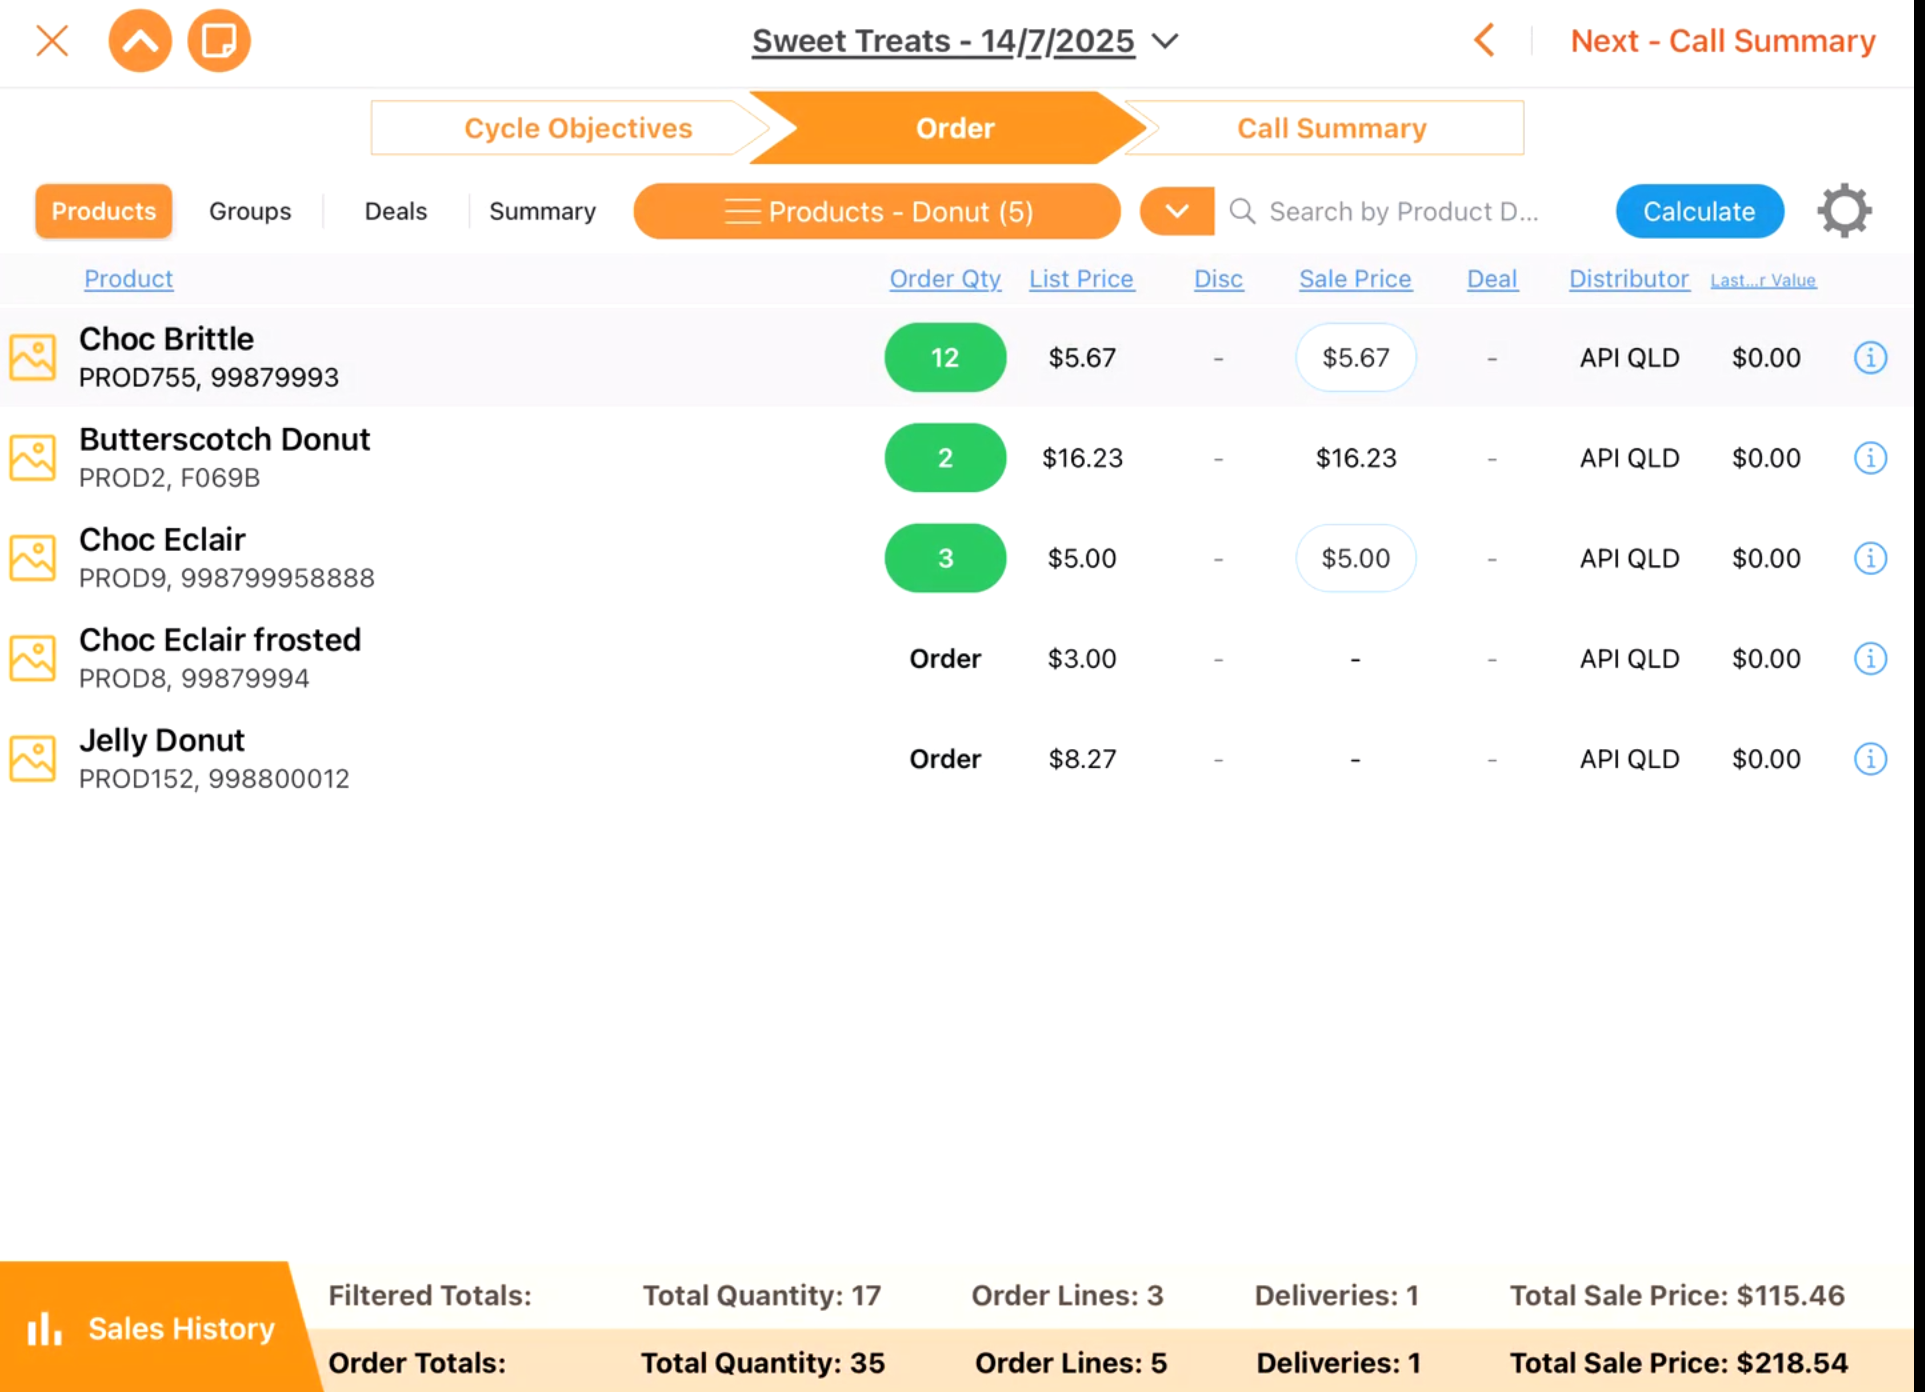Open info icon for Jelly Donut
The height and width of the screenshot is (1392, 1925).
point(1870,759)
